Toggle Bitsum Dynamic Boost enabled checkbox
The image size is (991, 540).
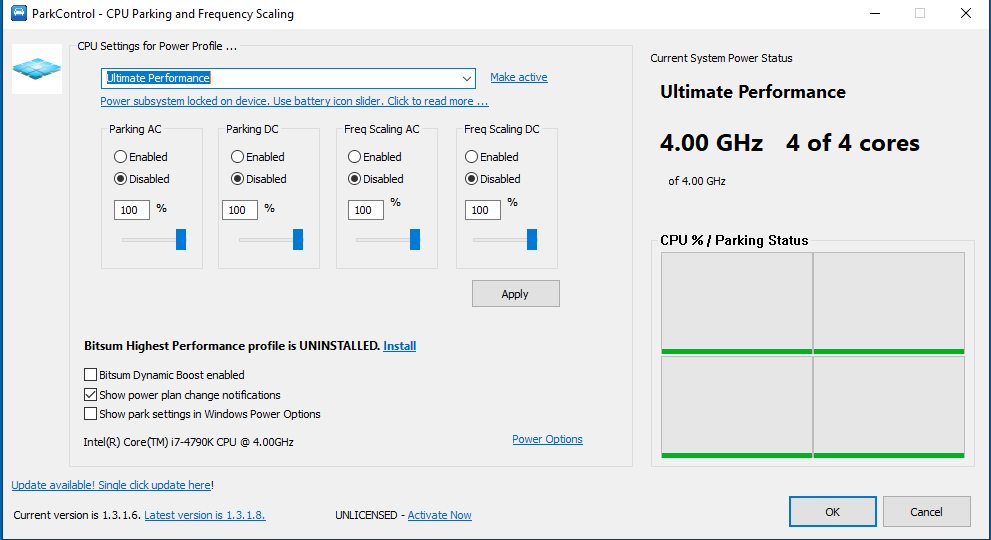(x=90, y=375)
